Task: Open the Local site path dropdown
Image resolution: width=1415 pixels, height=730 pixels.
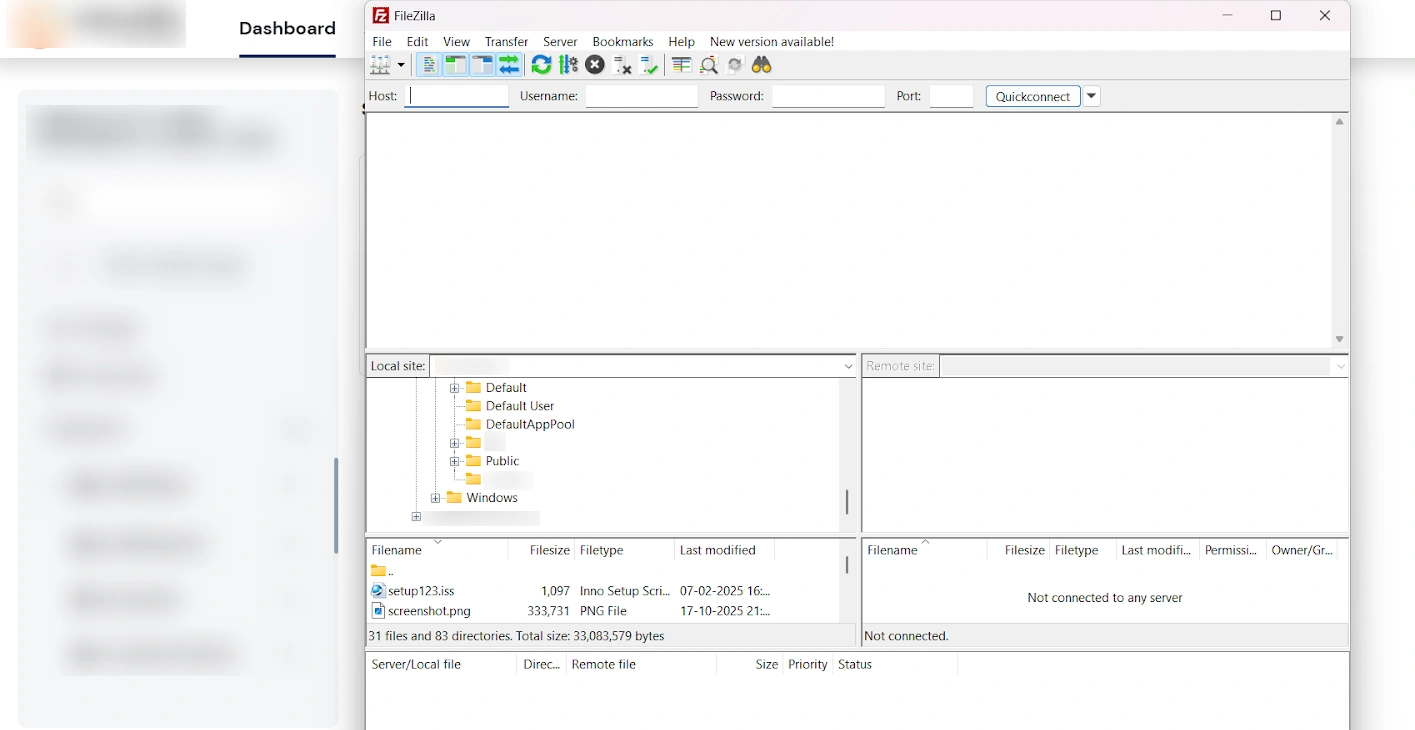Action: 848,366
